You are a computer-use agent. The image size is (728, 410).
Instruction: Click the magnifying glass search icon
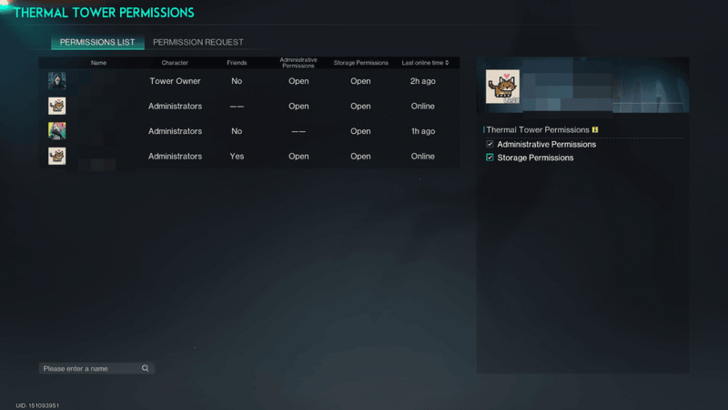pyautogui.click(x=145, y=369)
